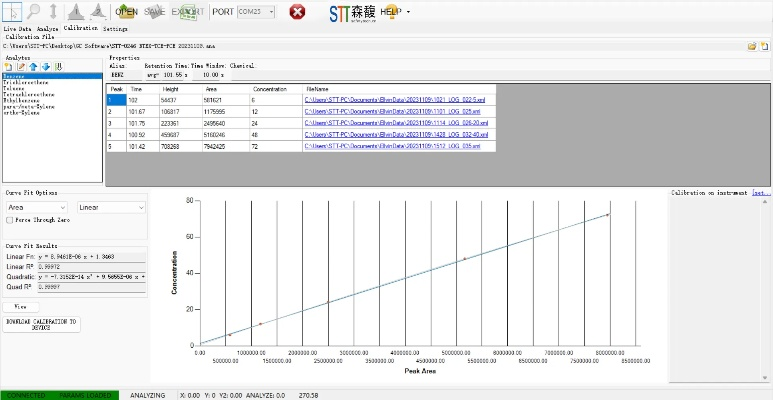This screenshot has height=400, width=773.
Task: Click the View button
Action: (x=19, y=307)
